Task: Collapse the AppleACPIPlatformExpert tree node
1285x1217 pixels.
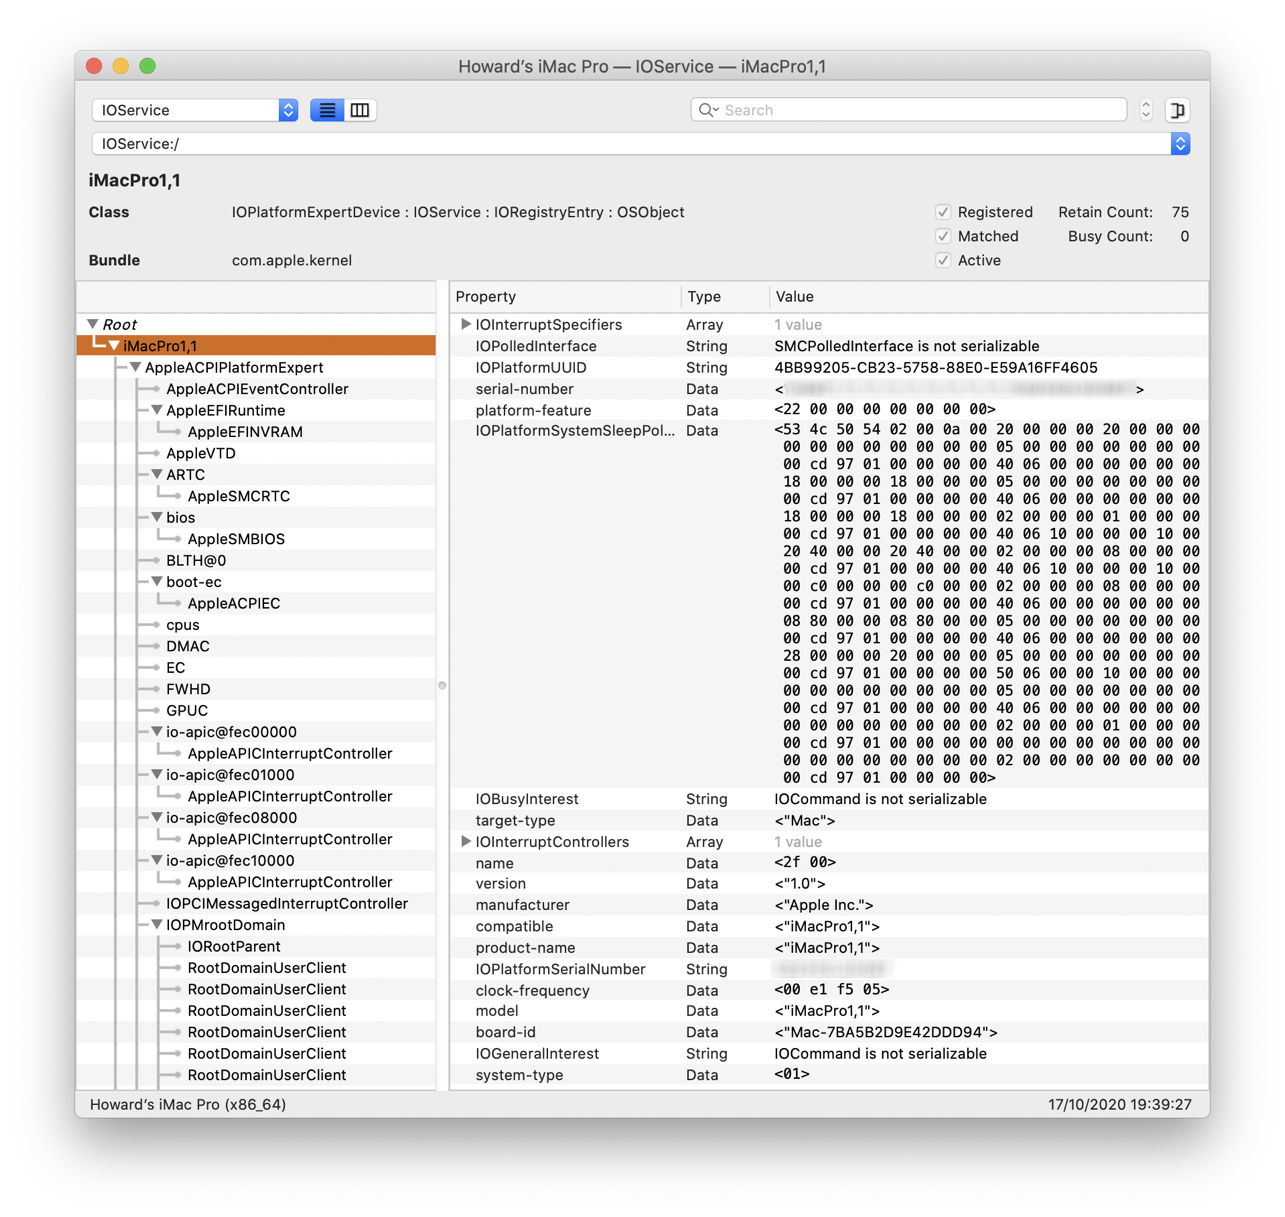Action: point(135,368)
